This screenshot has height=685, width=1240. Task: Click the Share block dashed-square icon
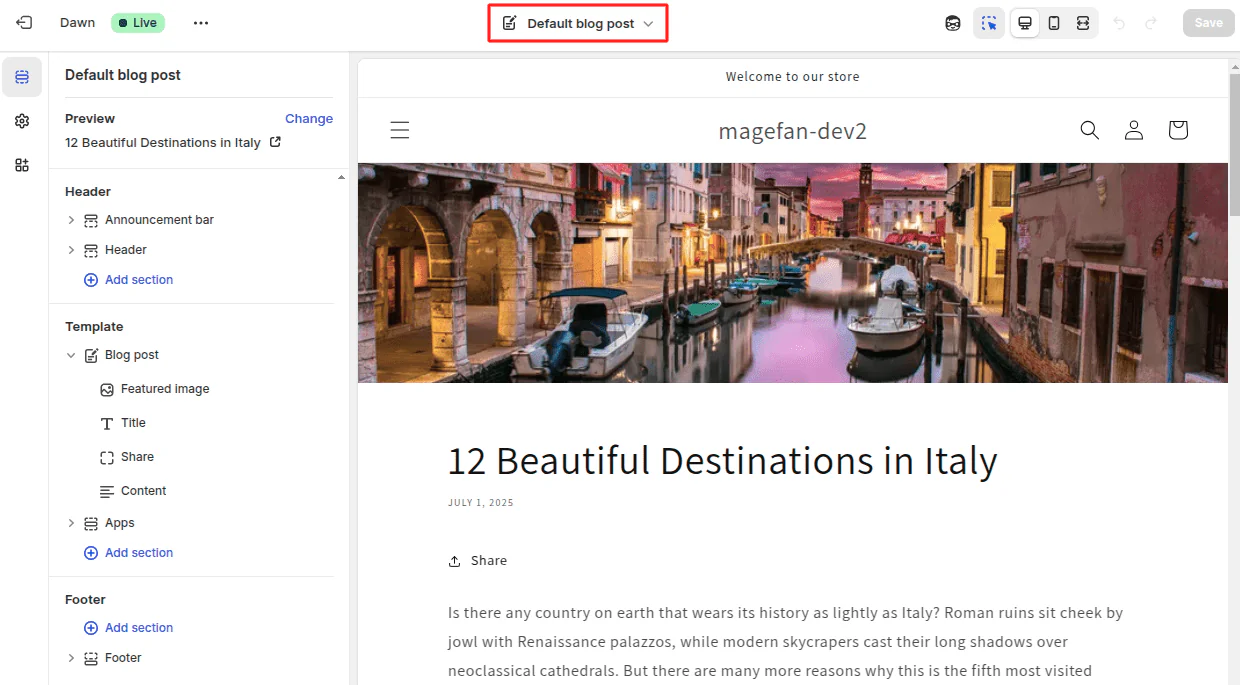point(107,457)
